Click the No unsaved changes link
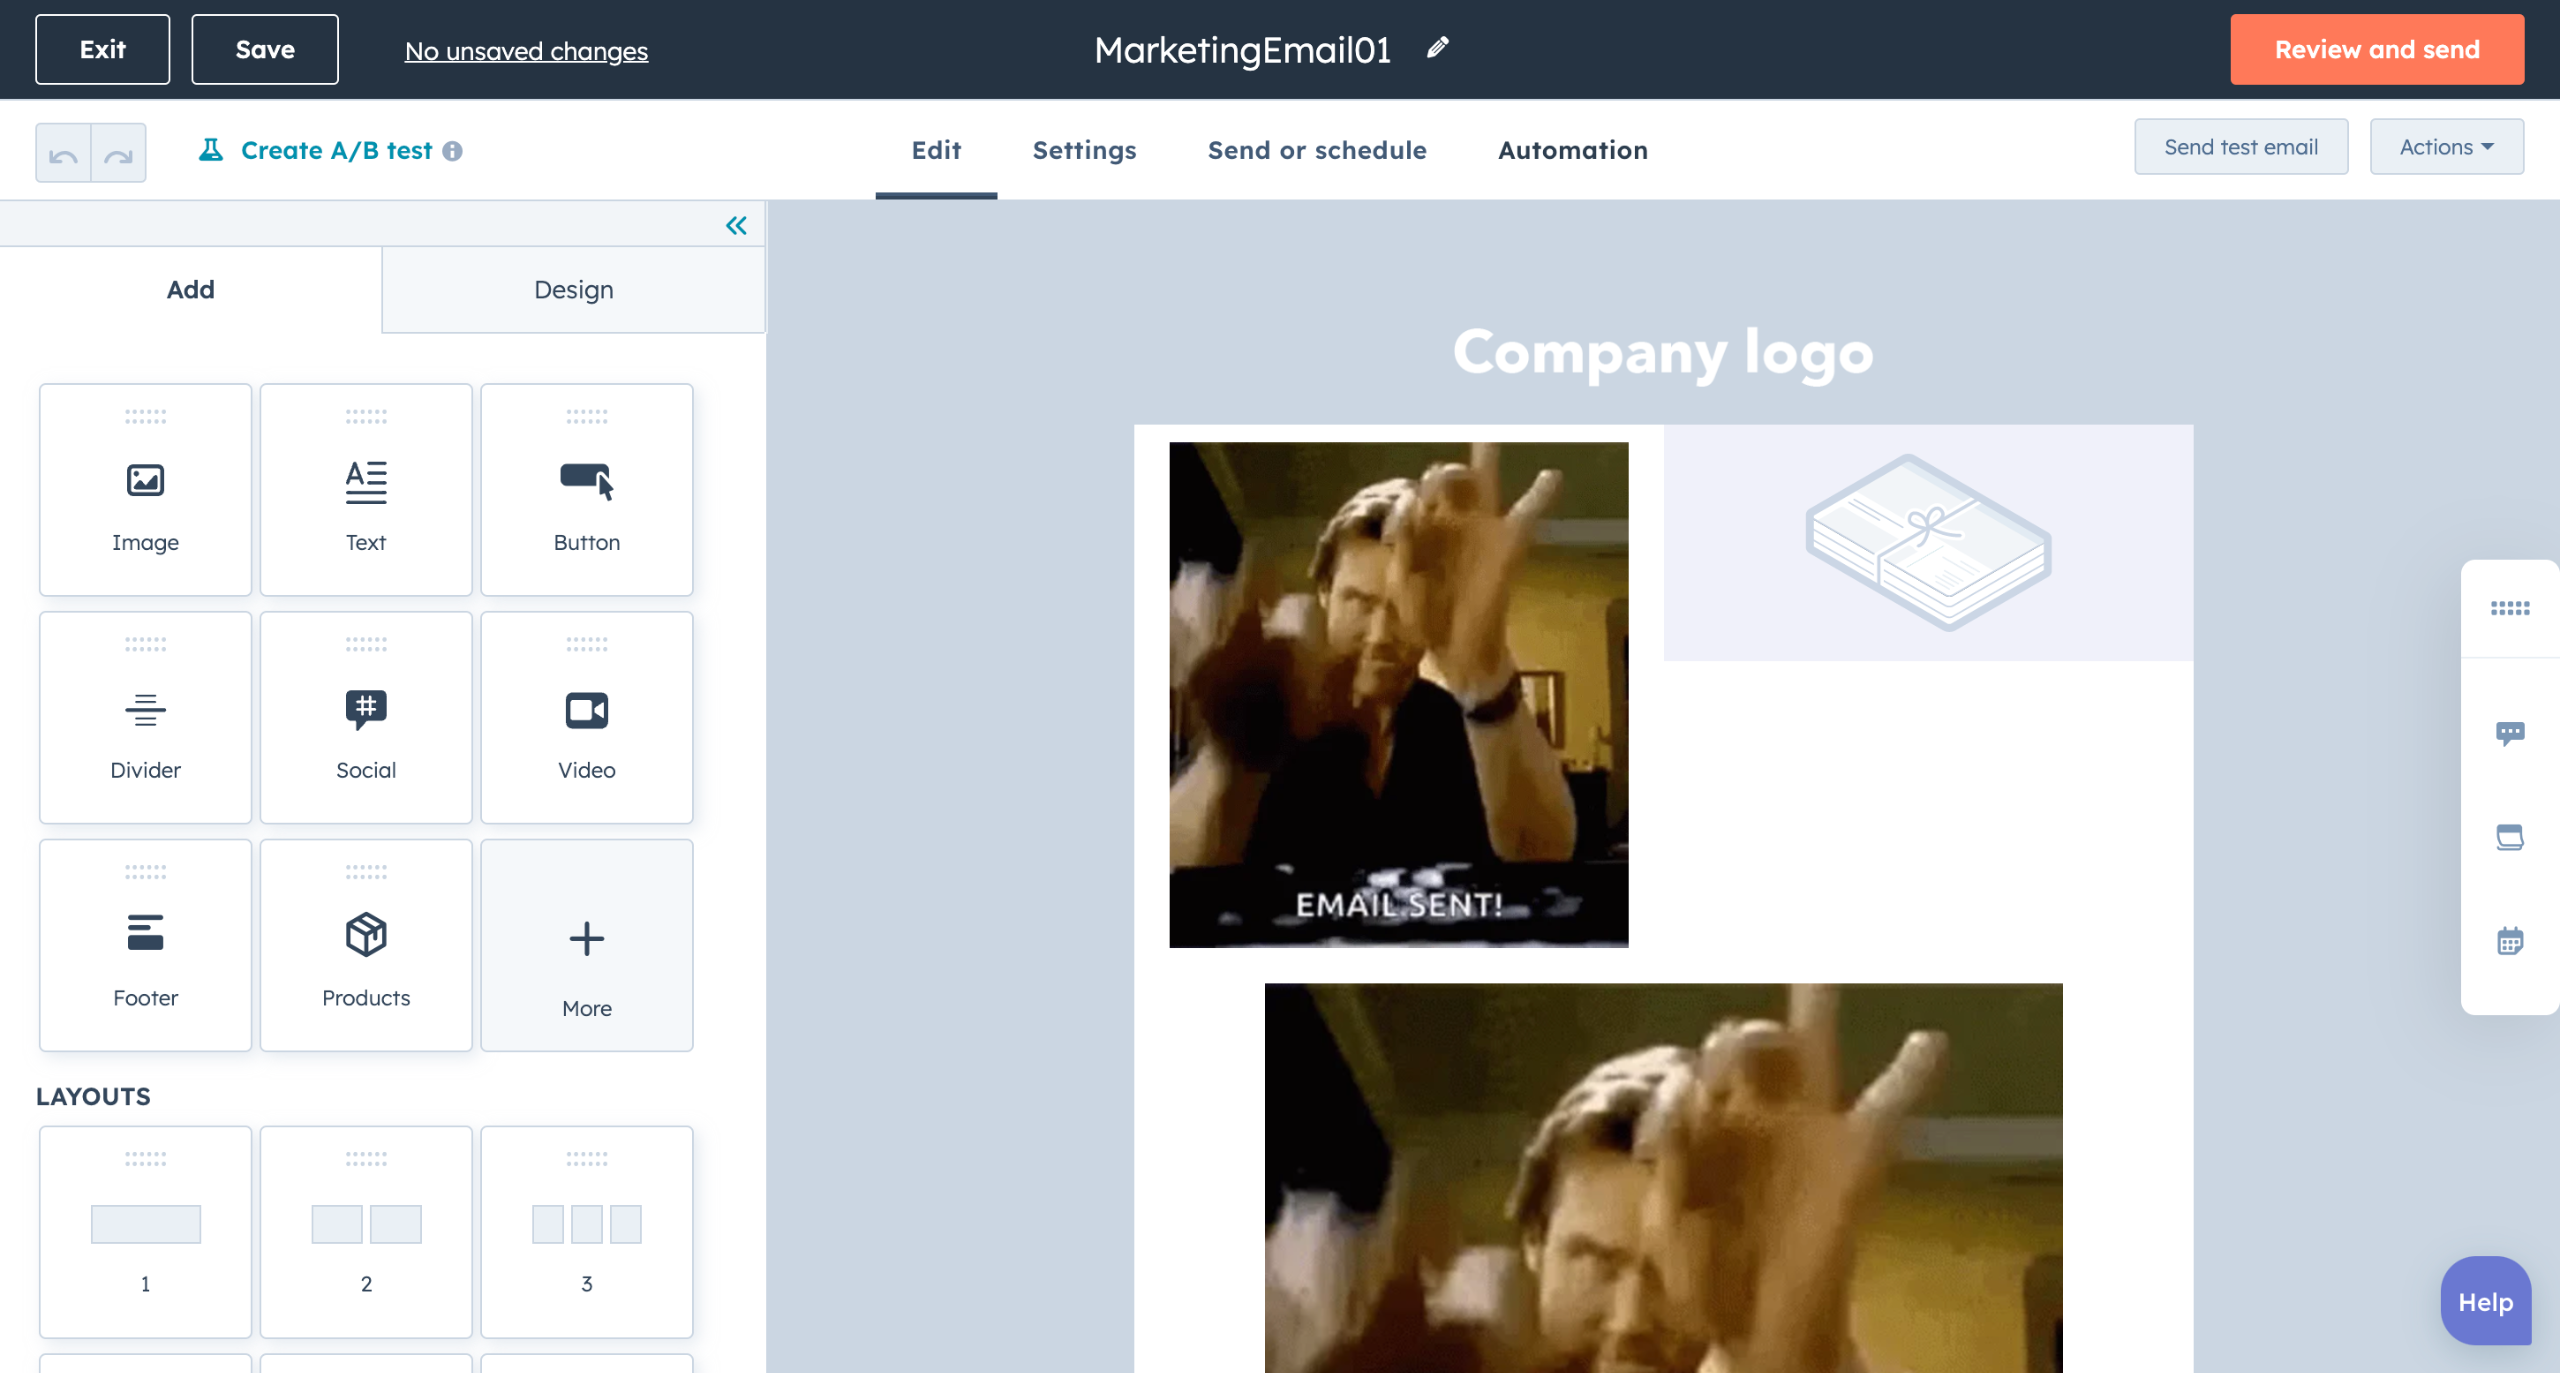 (526, 51)
